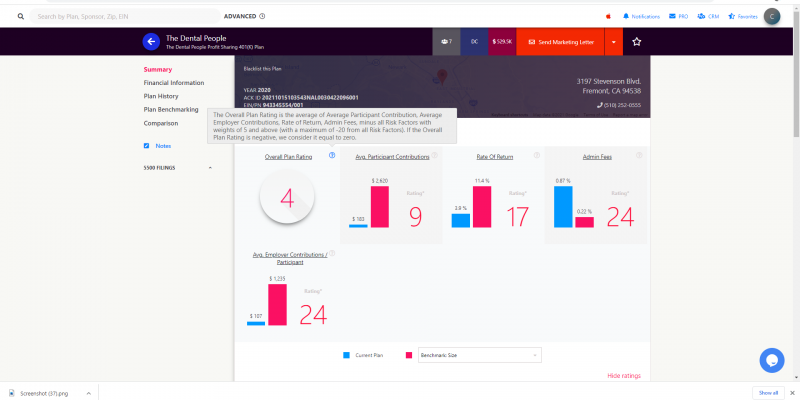
Task: Select Plan Benchmarking in sidebar
Action: 171,110
